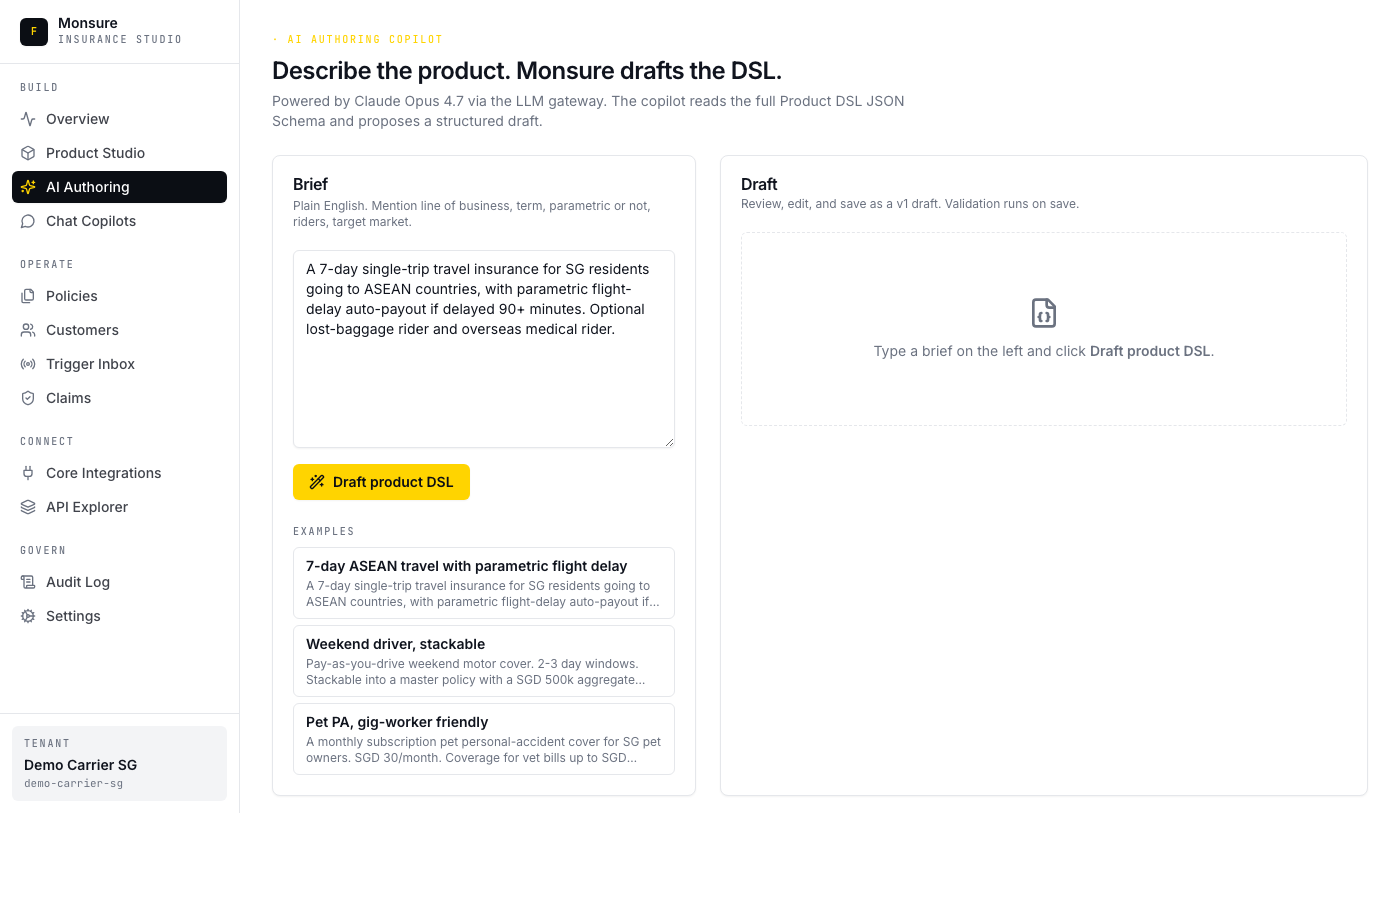Screen dimensions: 1400x900
Task: Click the Brief textarea resize handle
Action: pyautogui.click(x=669, y=442)
